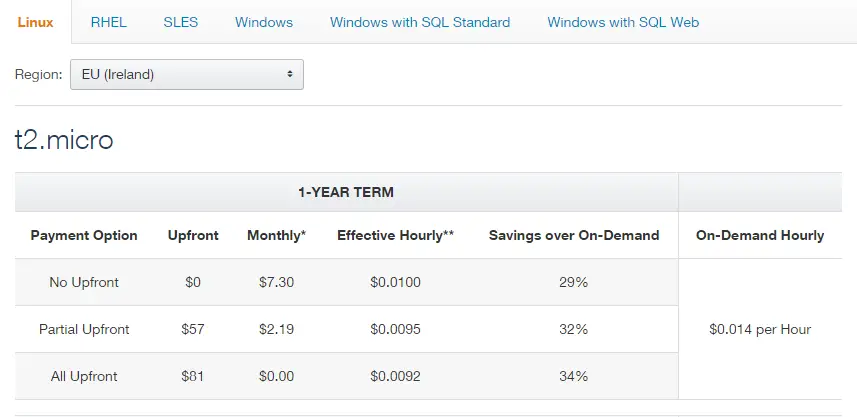Click the active Linux tab

[36, 22]
